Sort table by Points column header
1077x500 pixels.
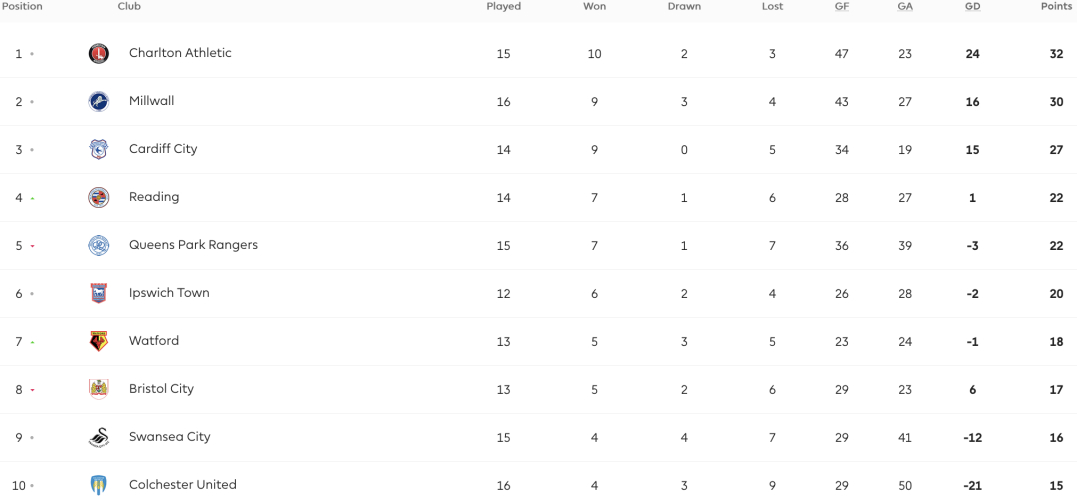pyautogui.click(x=1056, y=7)
